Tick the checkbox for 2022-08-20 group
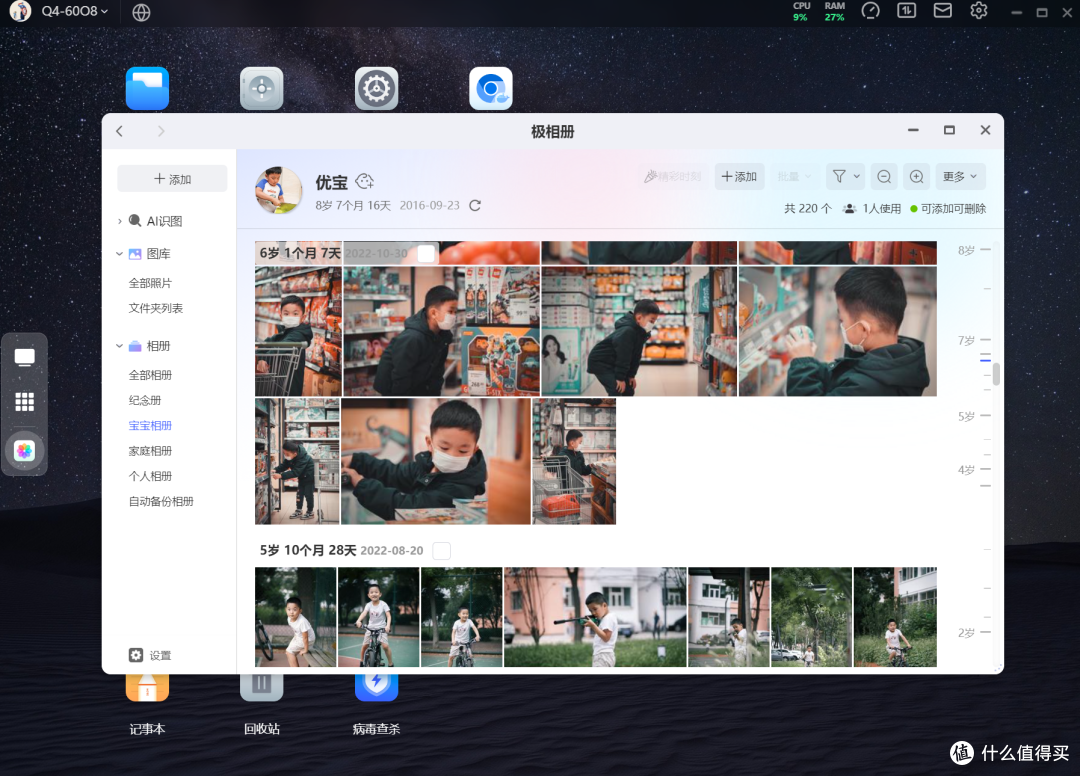This screenshot has width=1080, height=776. click(442, 551)
